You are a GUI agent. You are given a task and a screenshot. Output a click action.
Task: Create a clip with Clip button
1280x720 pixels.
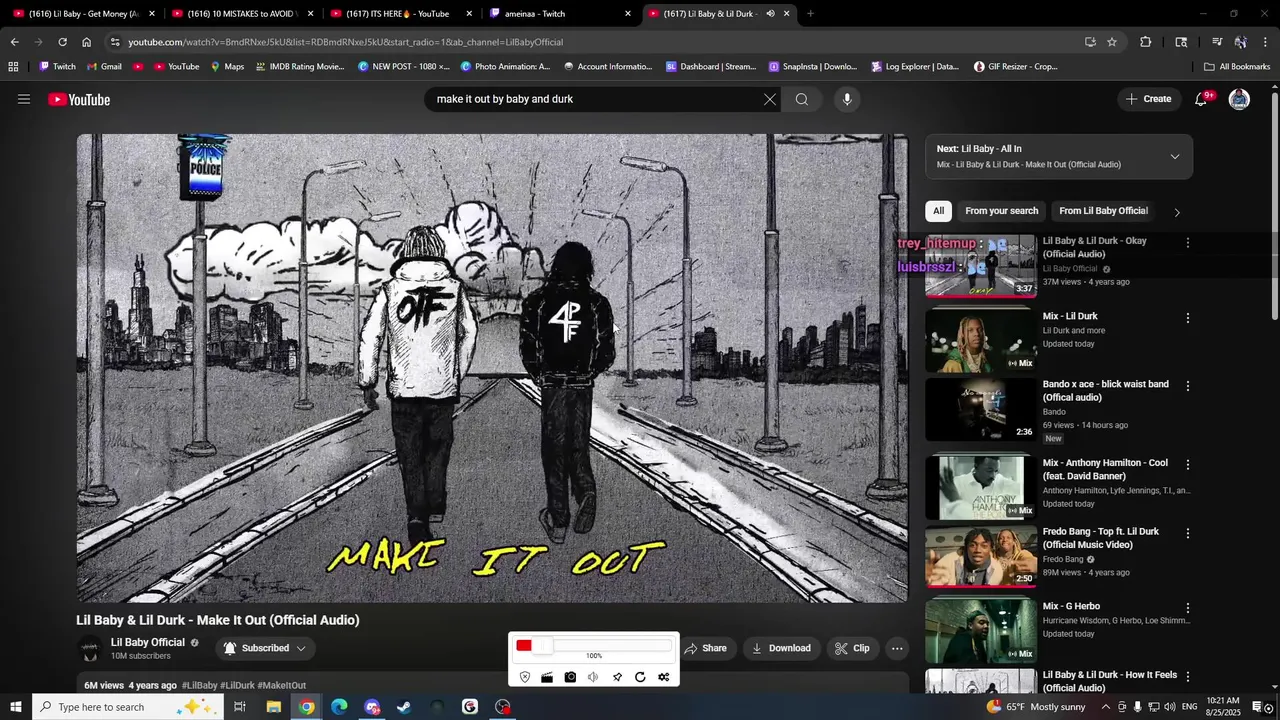tap(852, 648)
